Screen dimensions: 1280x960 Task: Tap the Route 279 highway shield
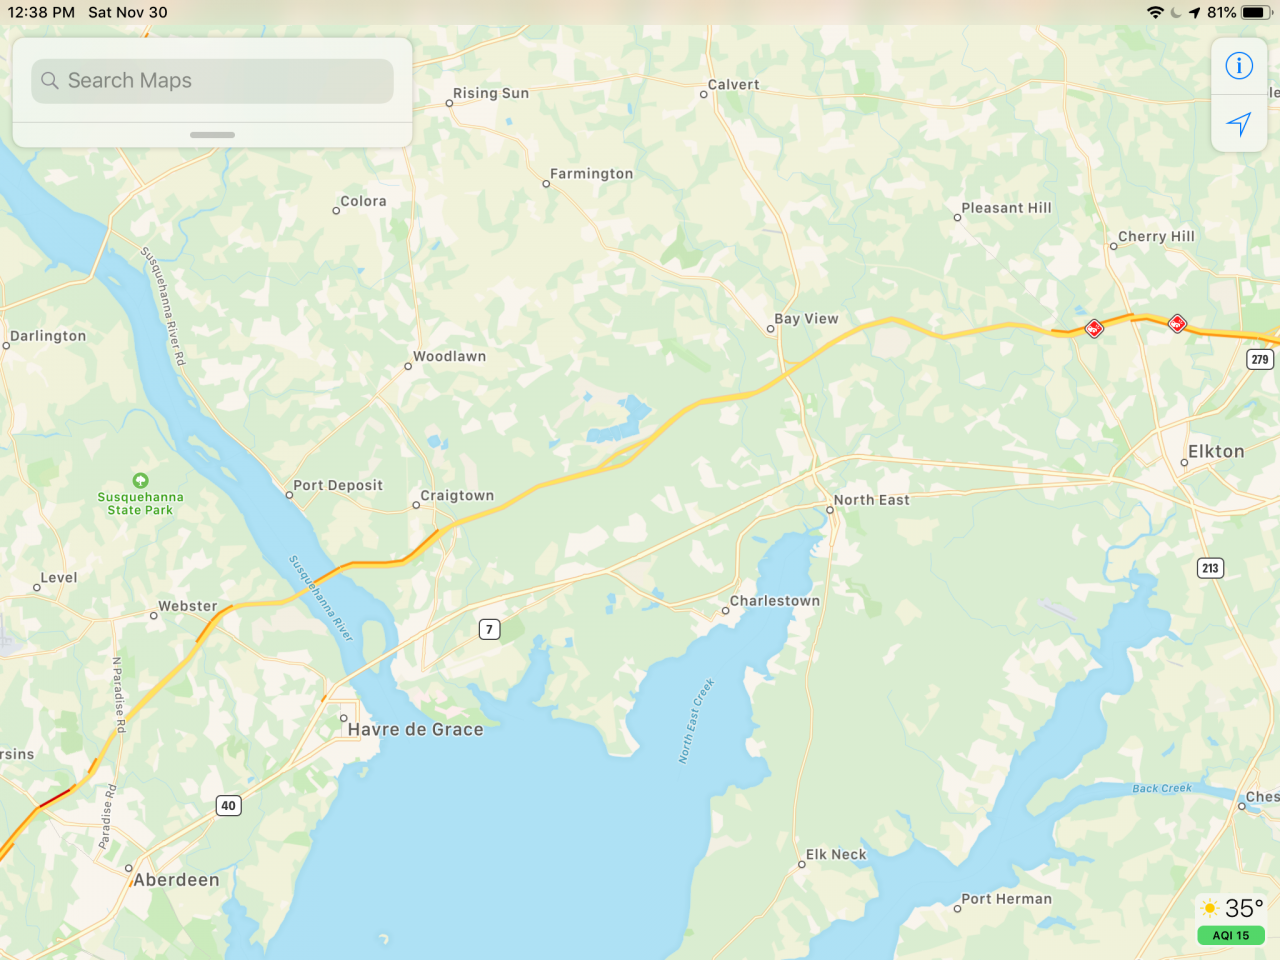pyautogui.click(x=1260, y=359)
